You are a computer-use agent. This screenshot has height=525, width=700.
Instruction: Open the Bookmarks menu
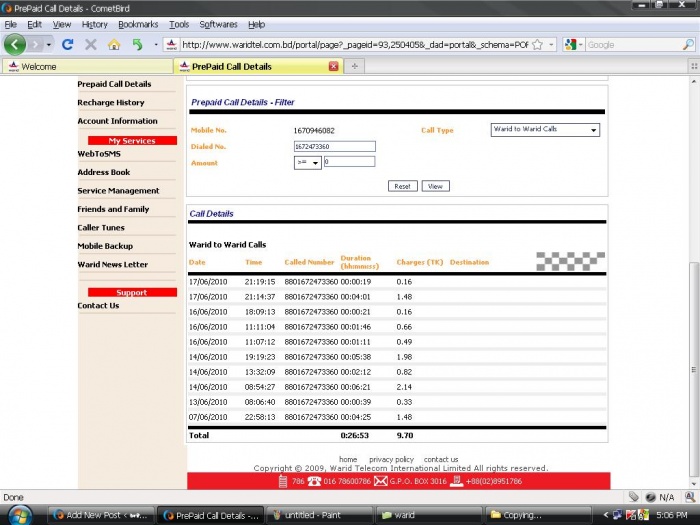138,24
